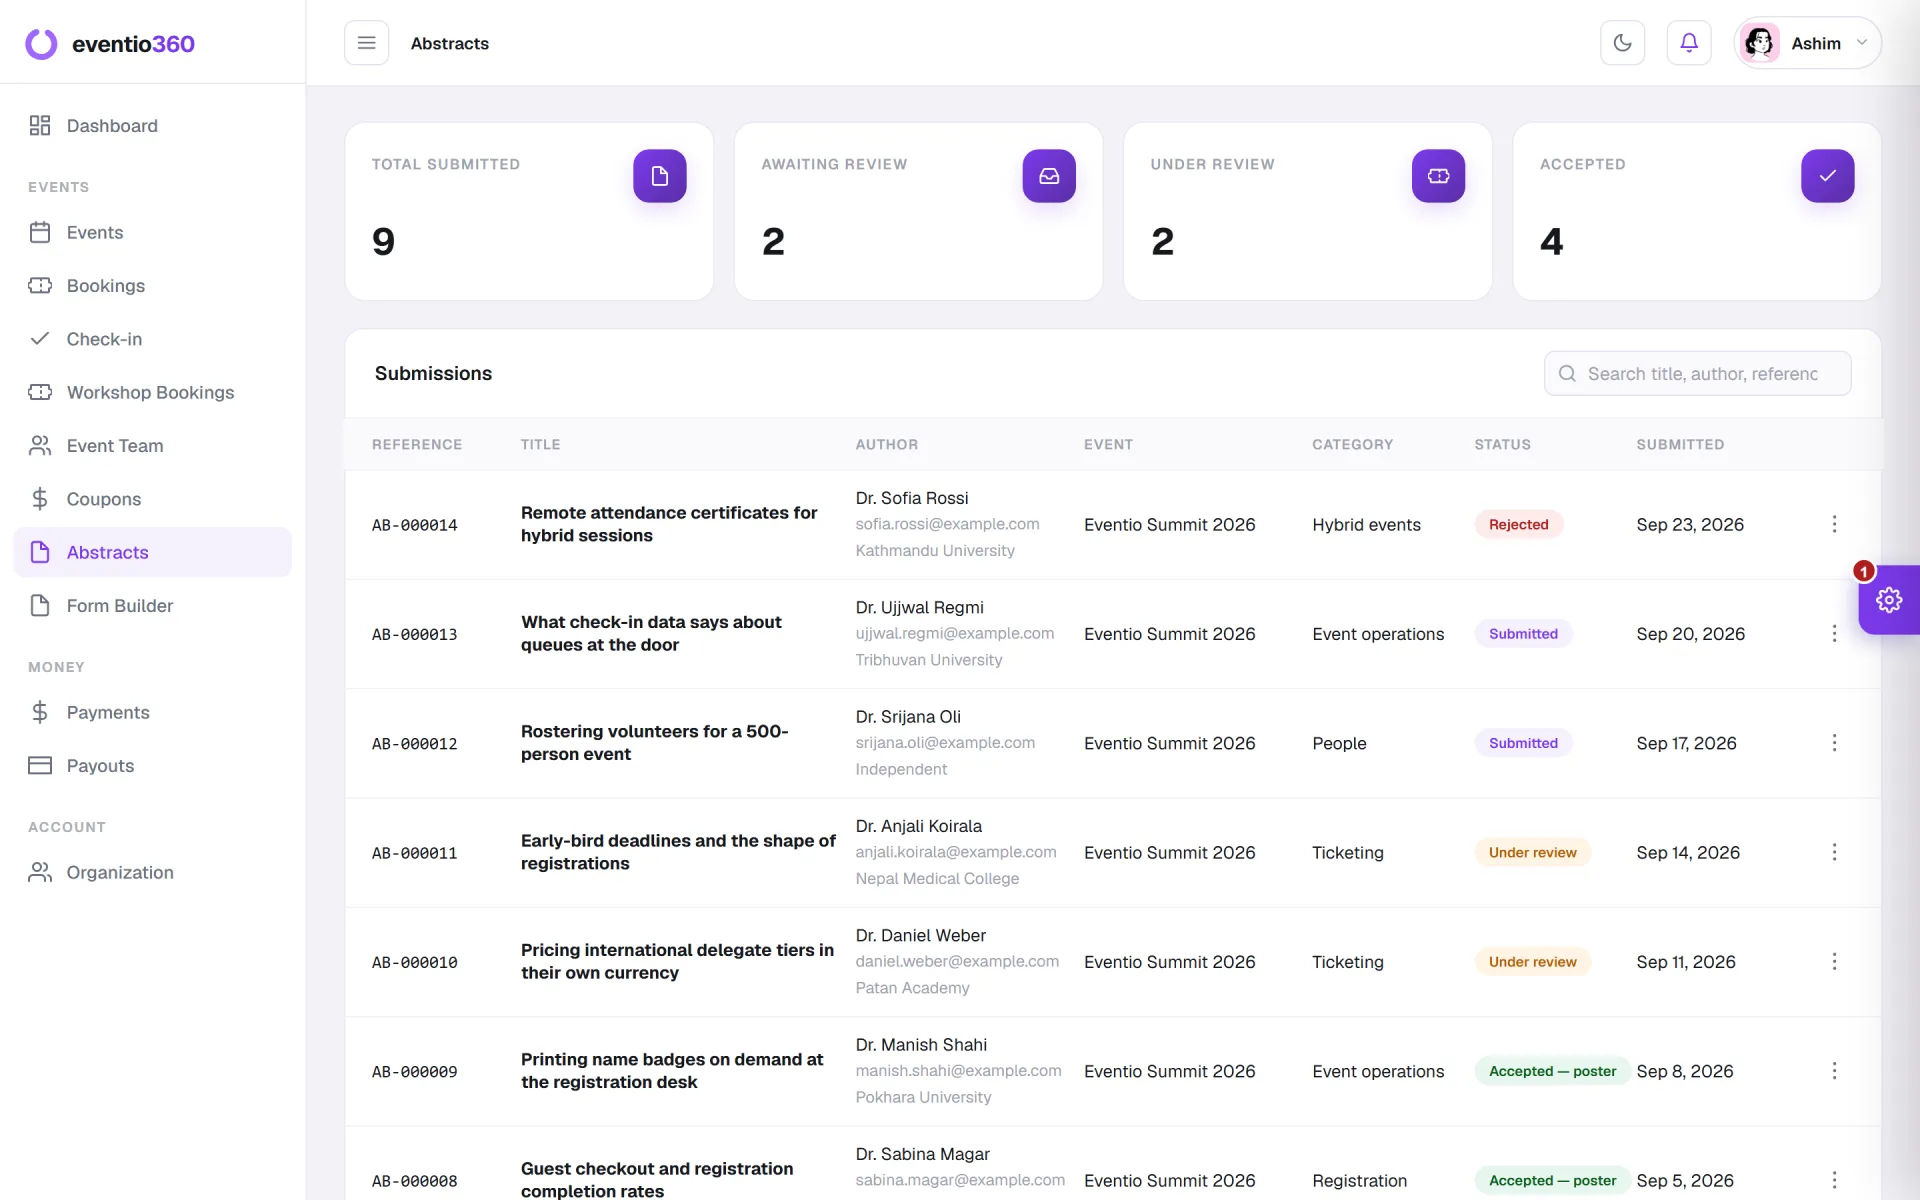Go to Dashboard in sidebar
This screenshot has height=1200, width=1920.
point(153,126)
